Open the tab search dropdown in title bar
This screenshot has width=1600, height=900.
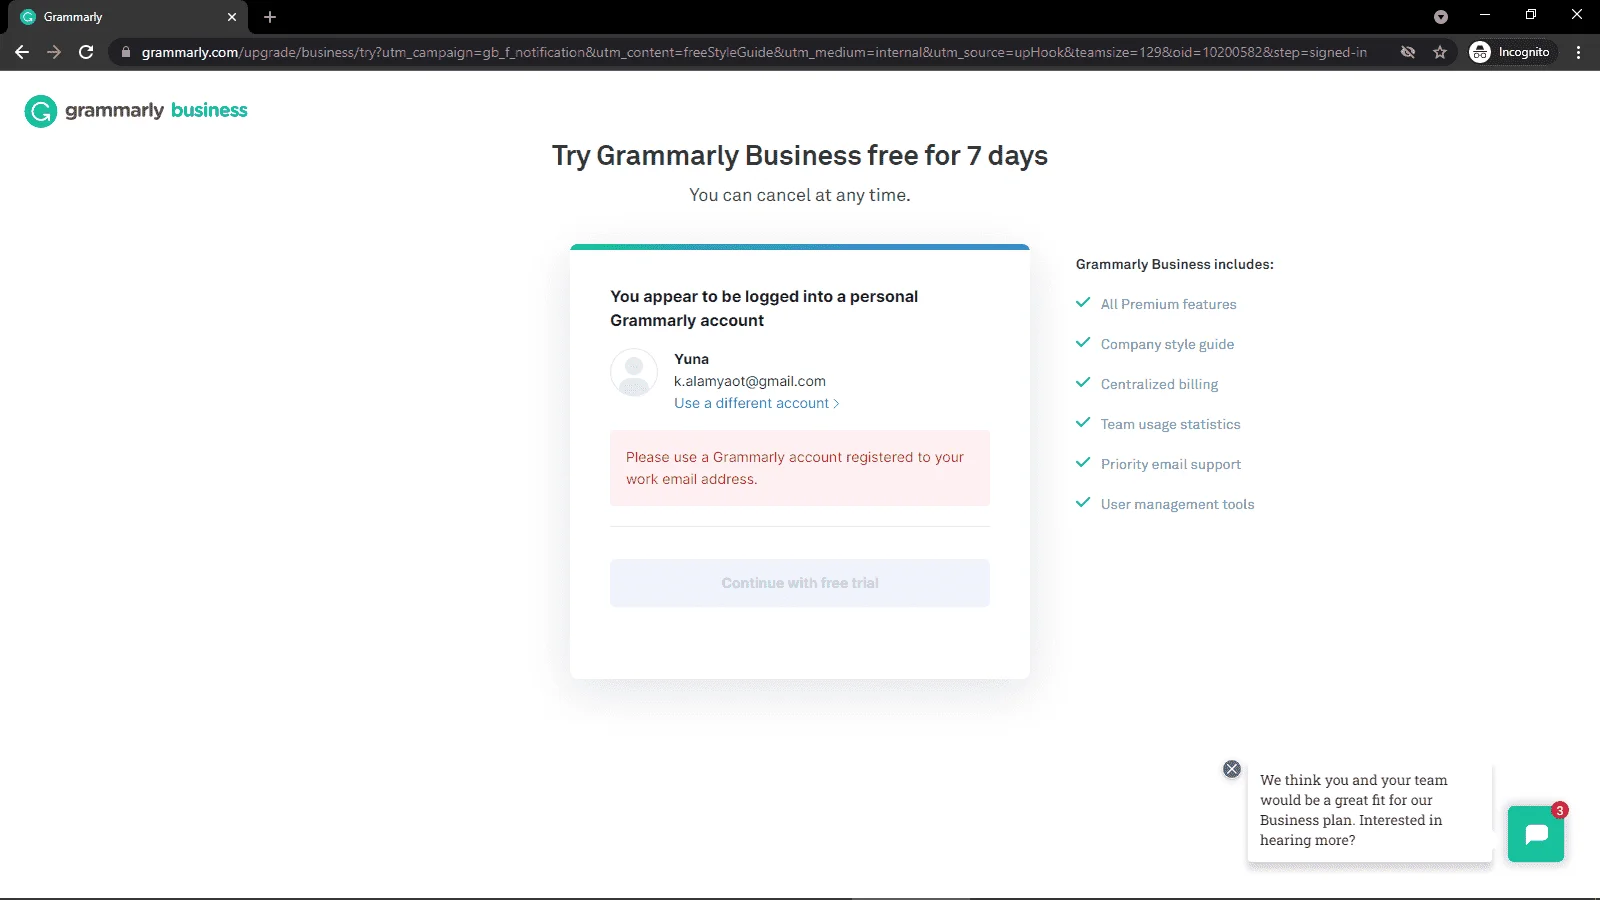point(1441,17)
